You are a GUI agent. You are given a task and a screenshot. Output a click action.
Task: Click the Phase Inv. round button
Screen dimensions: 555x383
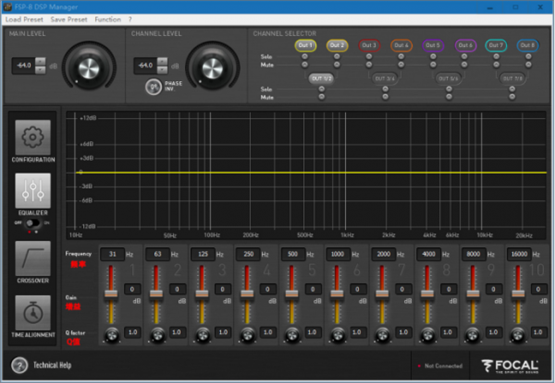point(154,86)
